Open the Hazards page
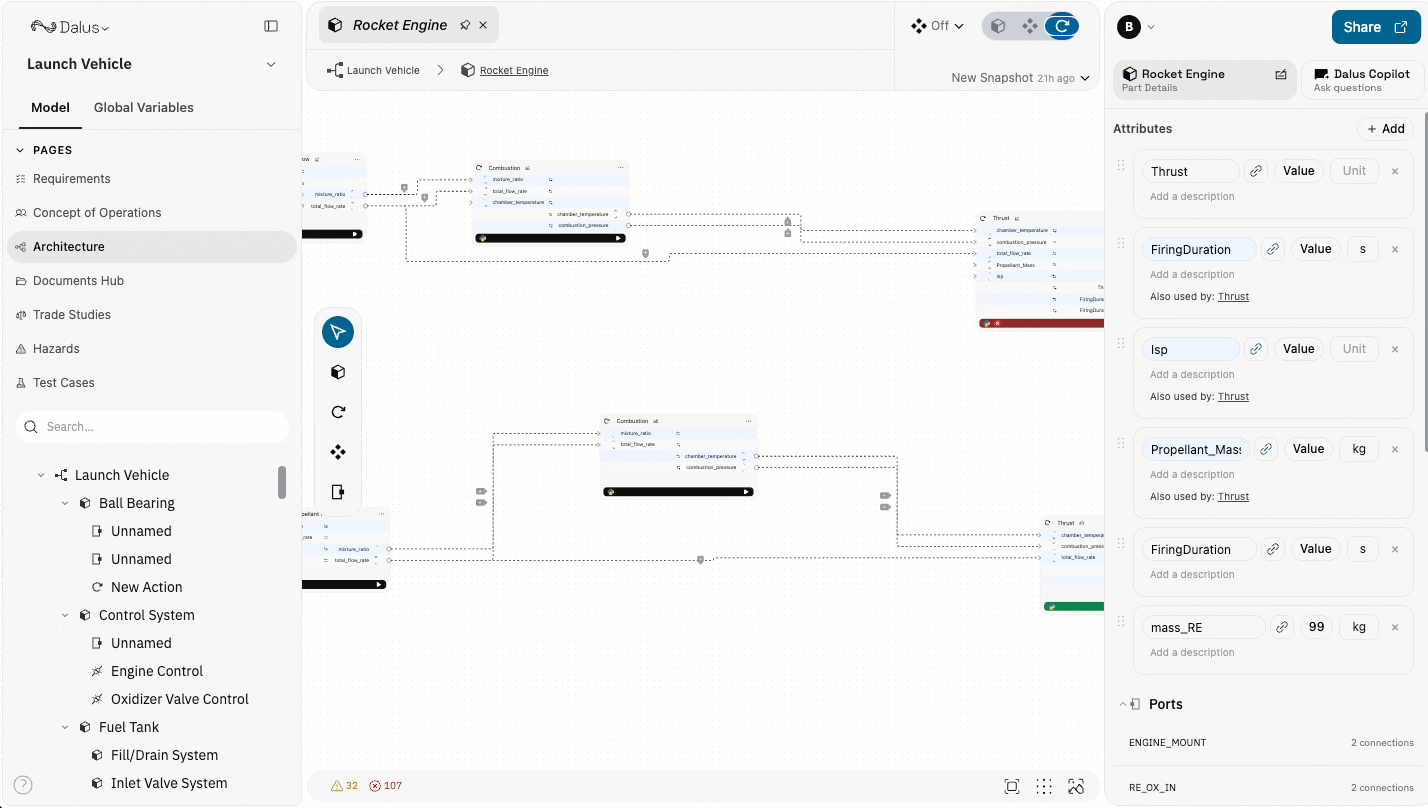This screenshot has width=1428, height=808. coord(151,349)
